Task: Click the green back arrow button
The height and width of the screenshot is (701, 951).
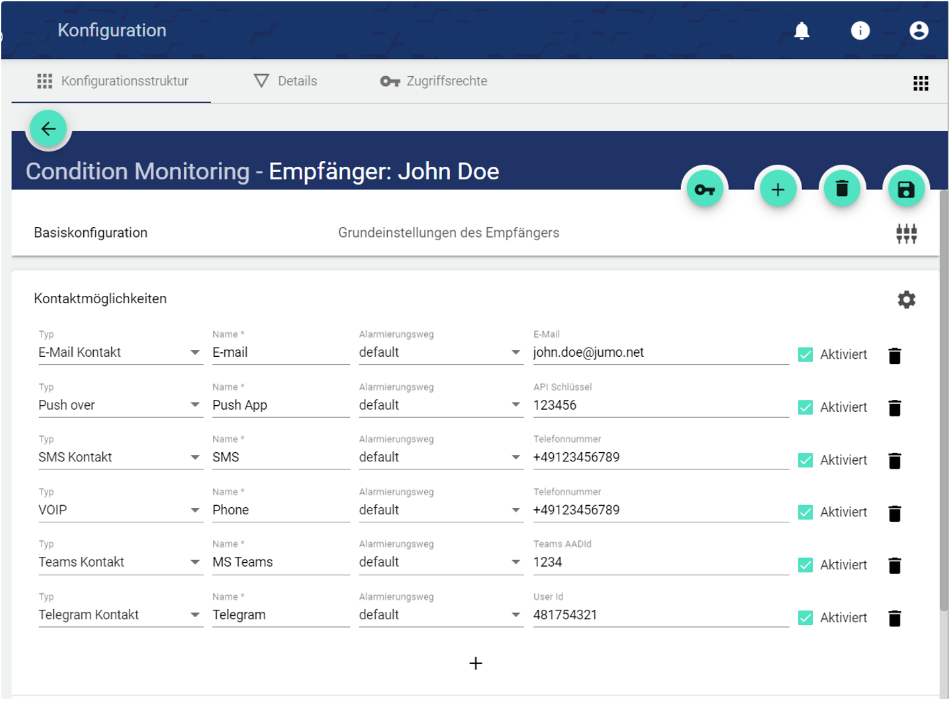Action: [x=48, y=129]
